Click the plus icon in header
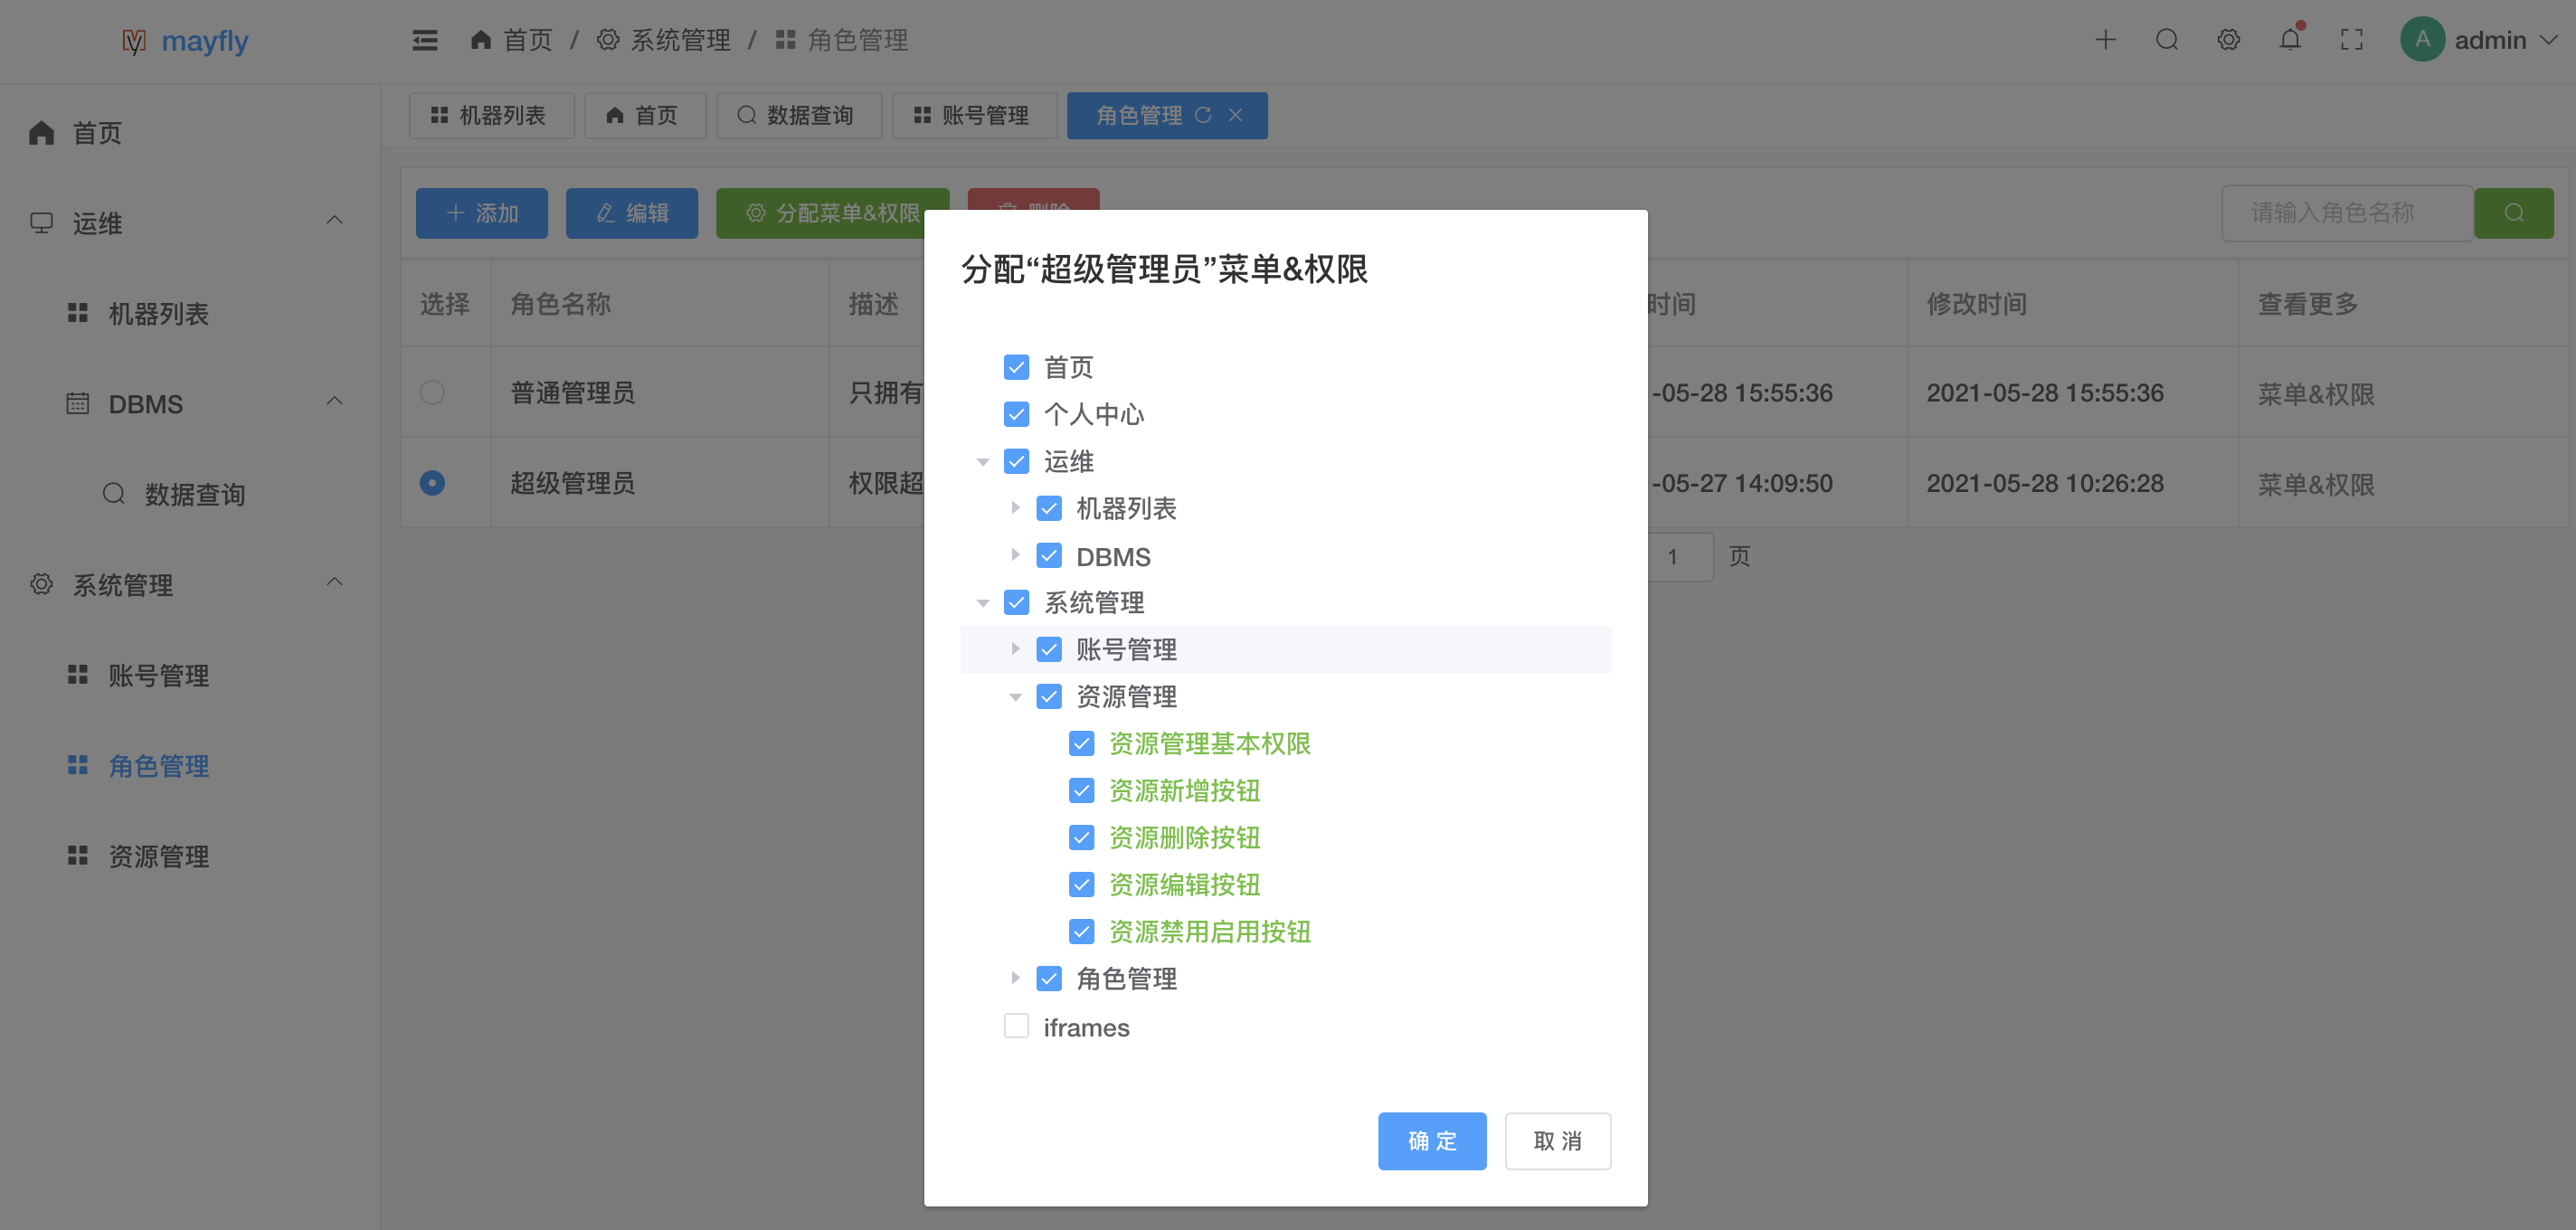The width and height of the screenshot is (2576, 1230). pyautogui.click(x=2105, y=40)
